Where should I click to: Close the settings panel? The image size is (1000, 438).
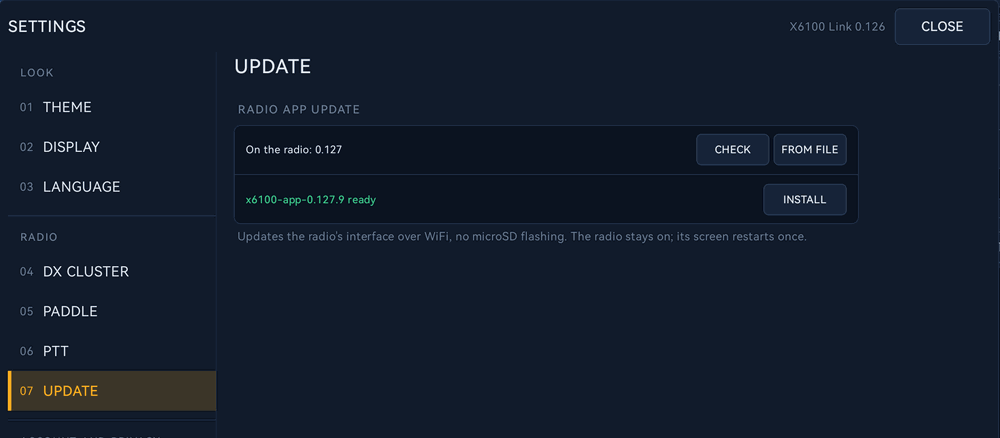click(x=942, y=27)
